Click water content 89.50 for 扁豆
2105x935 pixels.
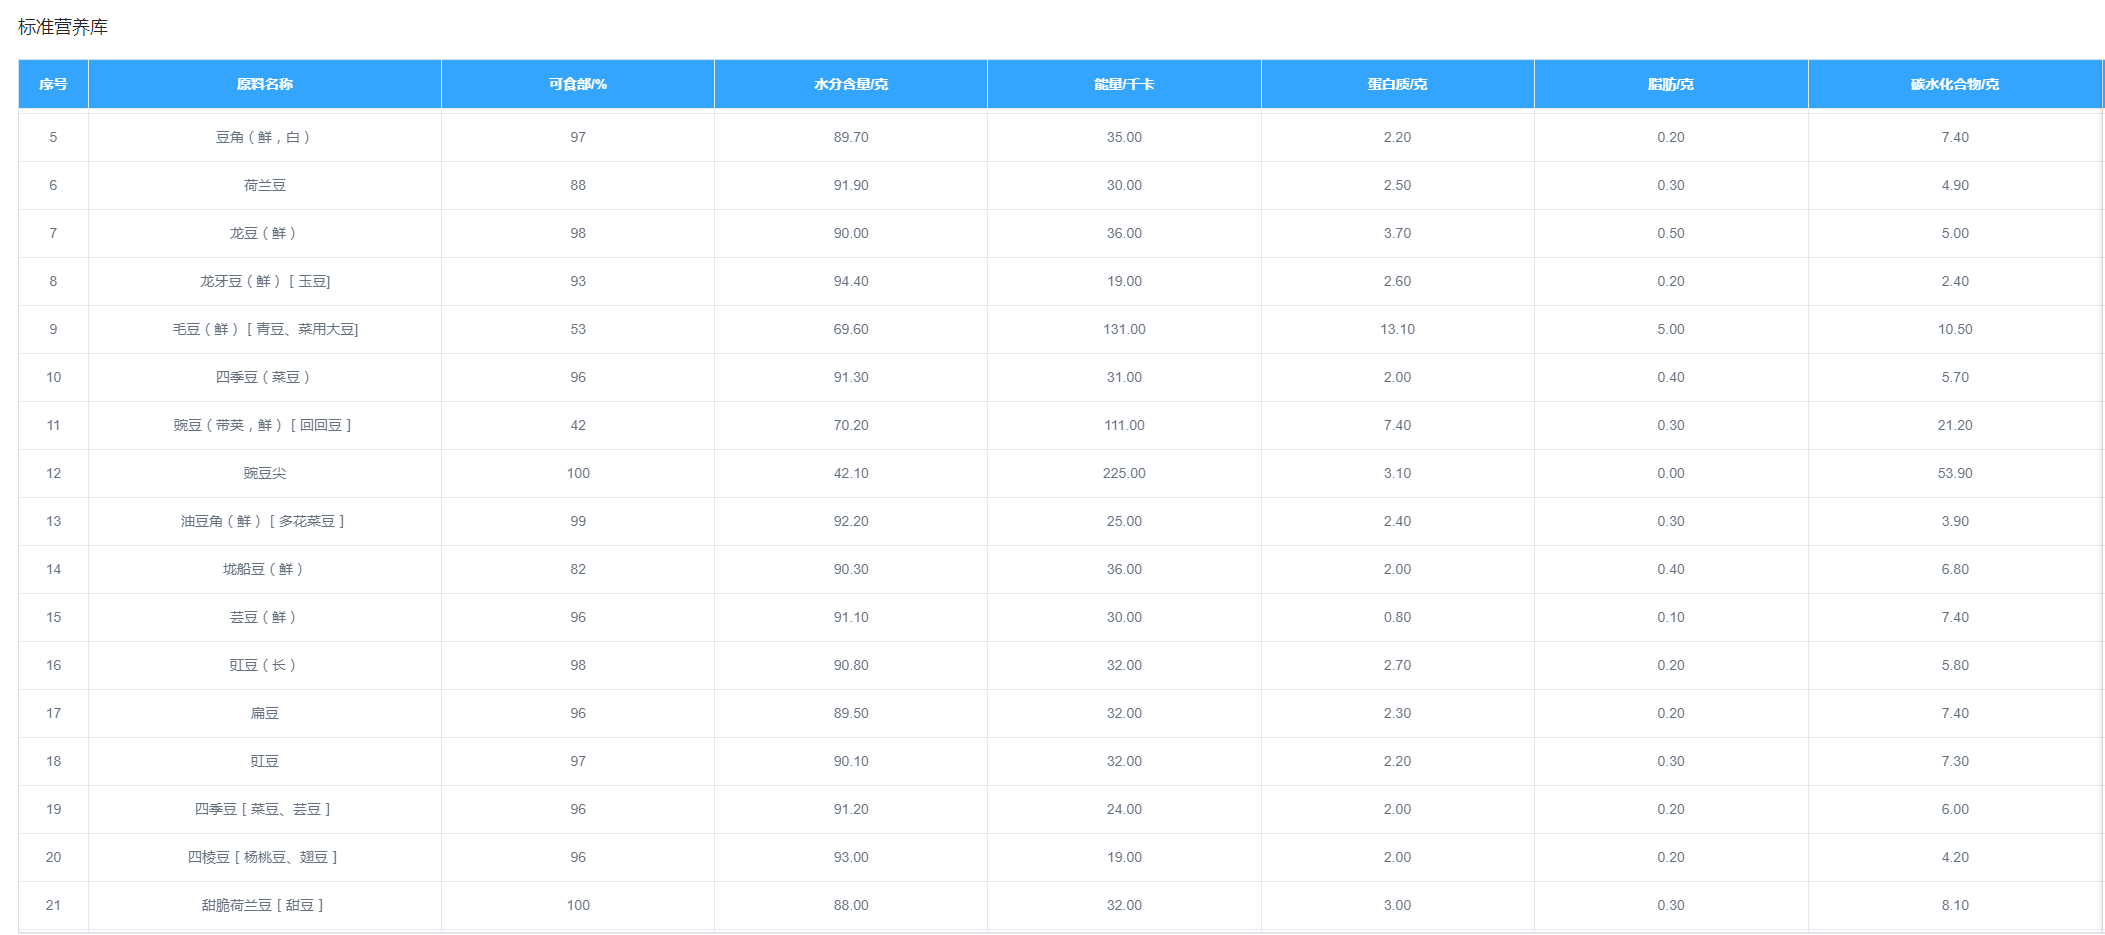[851, 713]
